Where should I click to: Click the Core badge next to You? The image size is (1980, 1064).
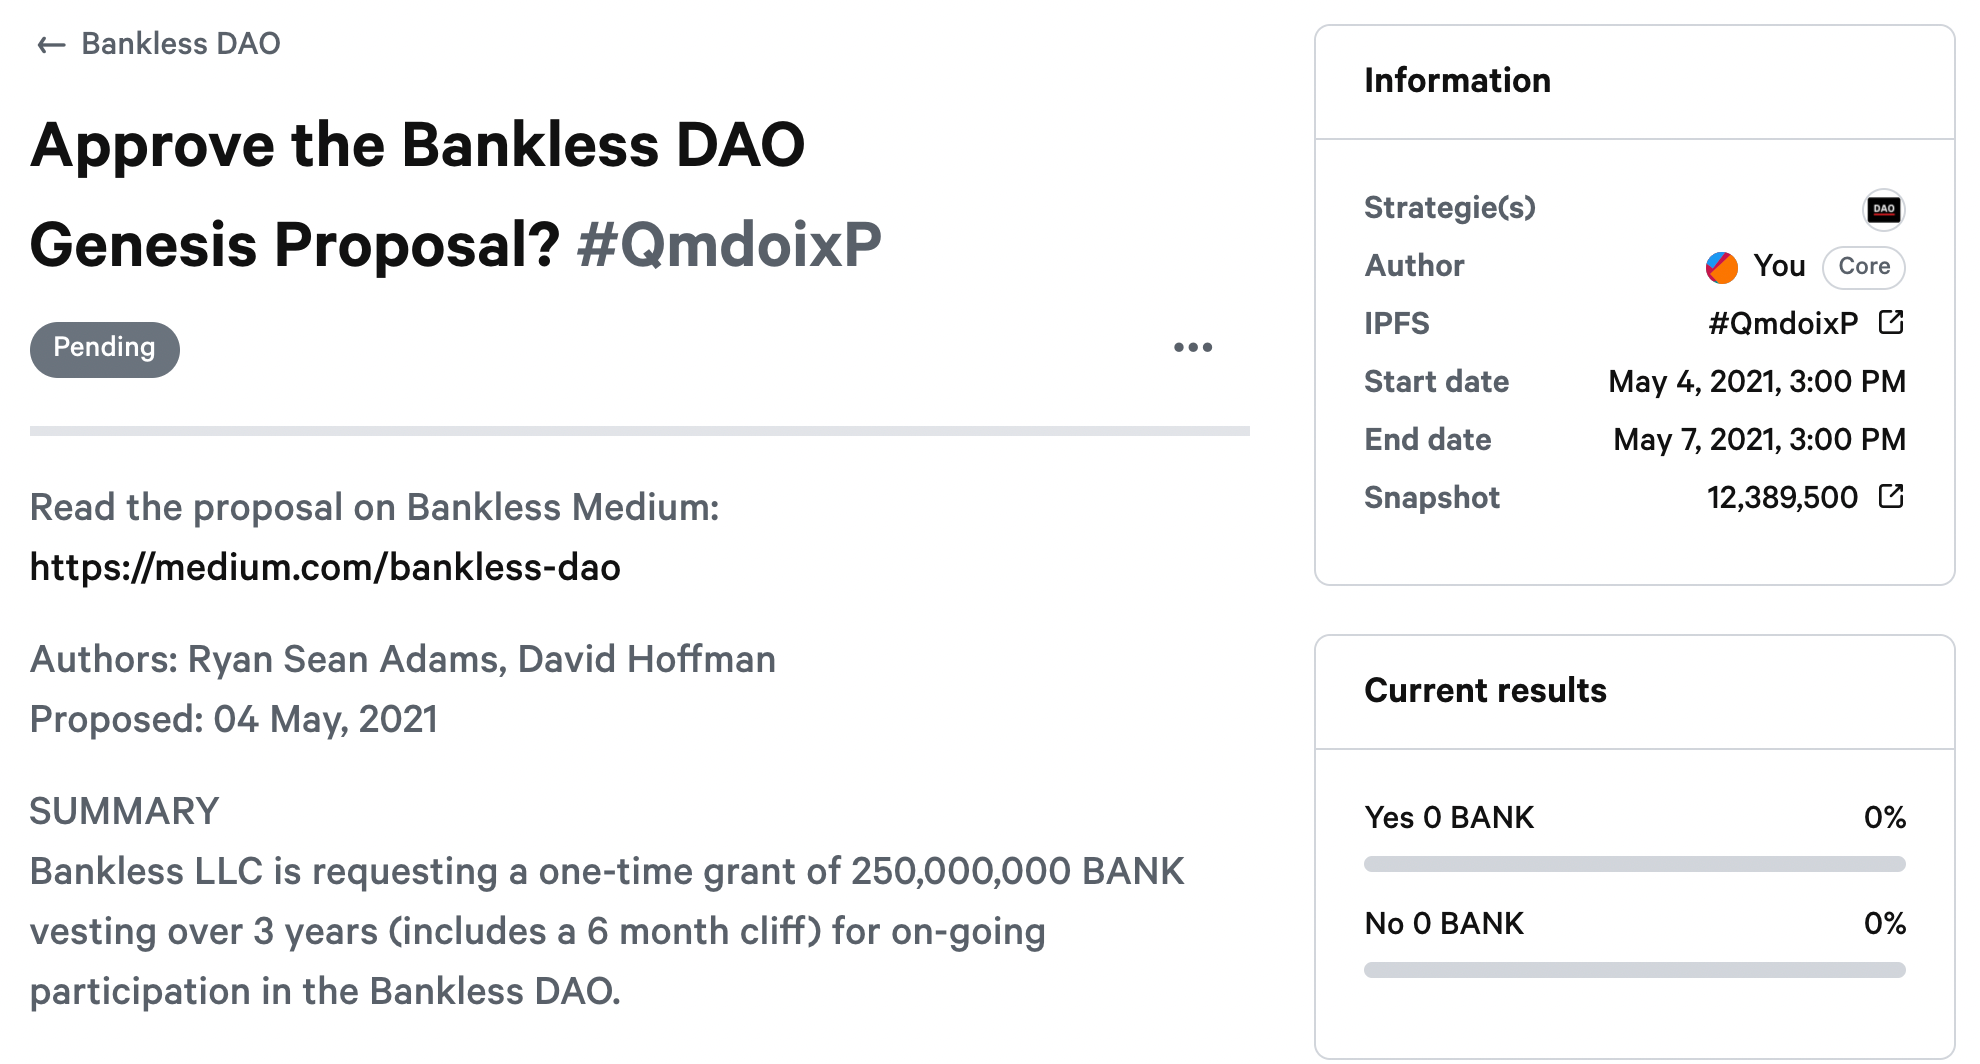1864,267
